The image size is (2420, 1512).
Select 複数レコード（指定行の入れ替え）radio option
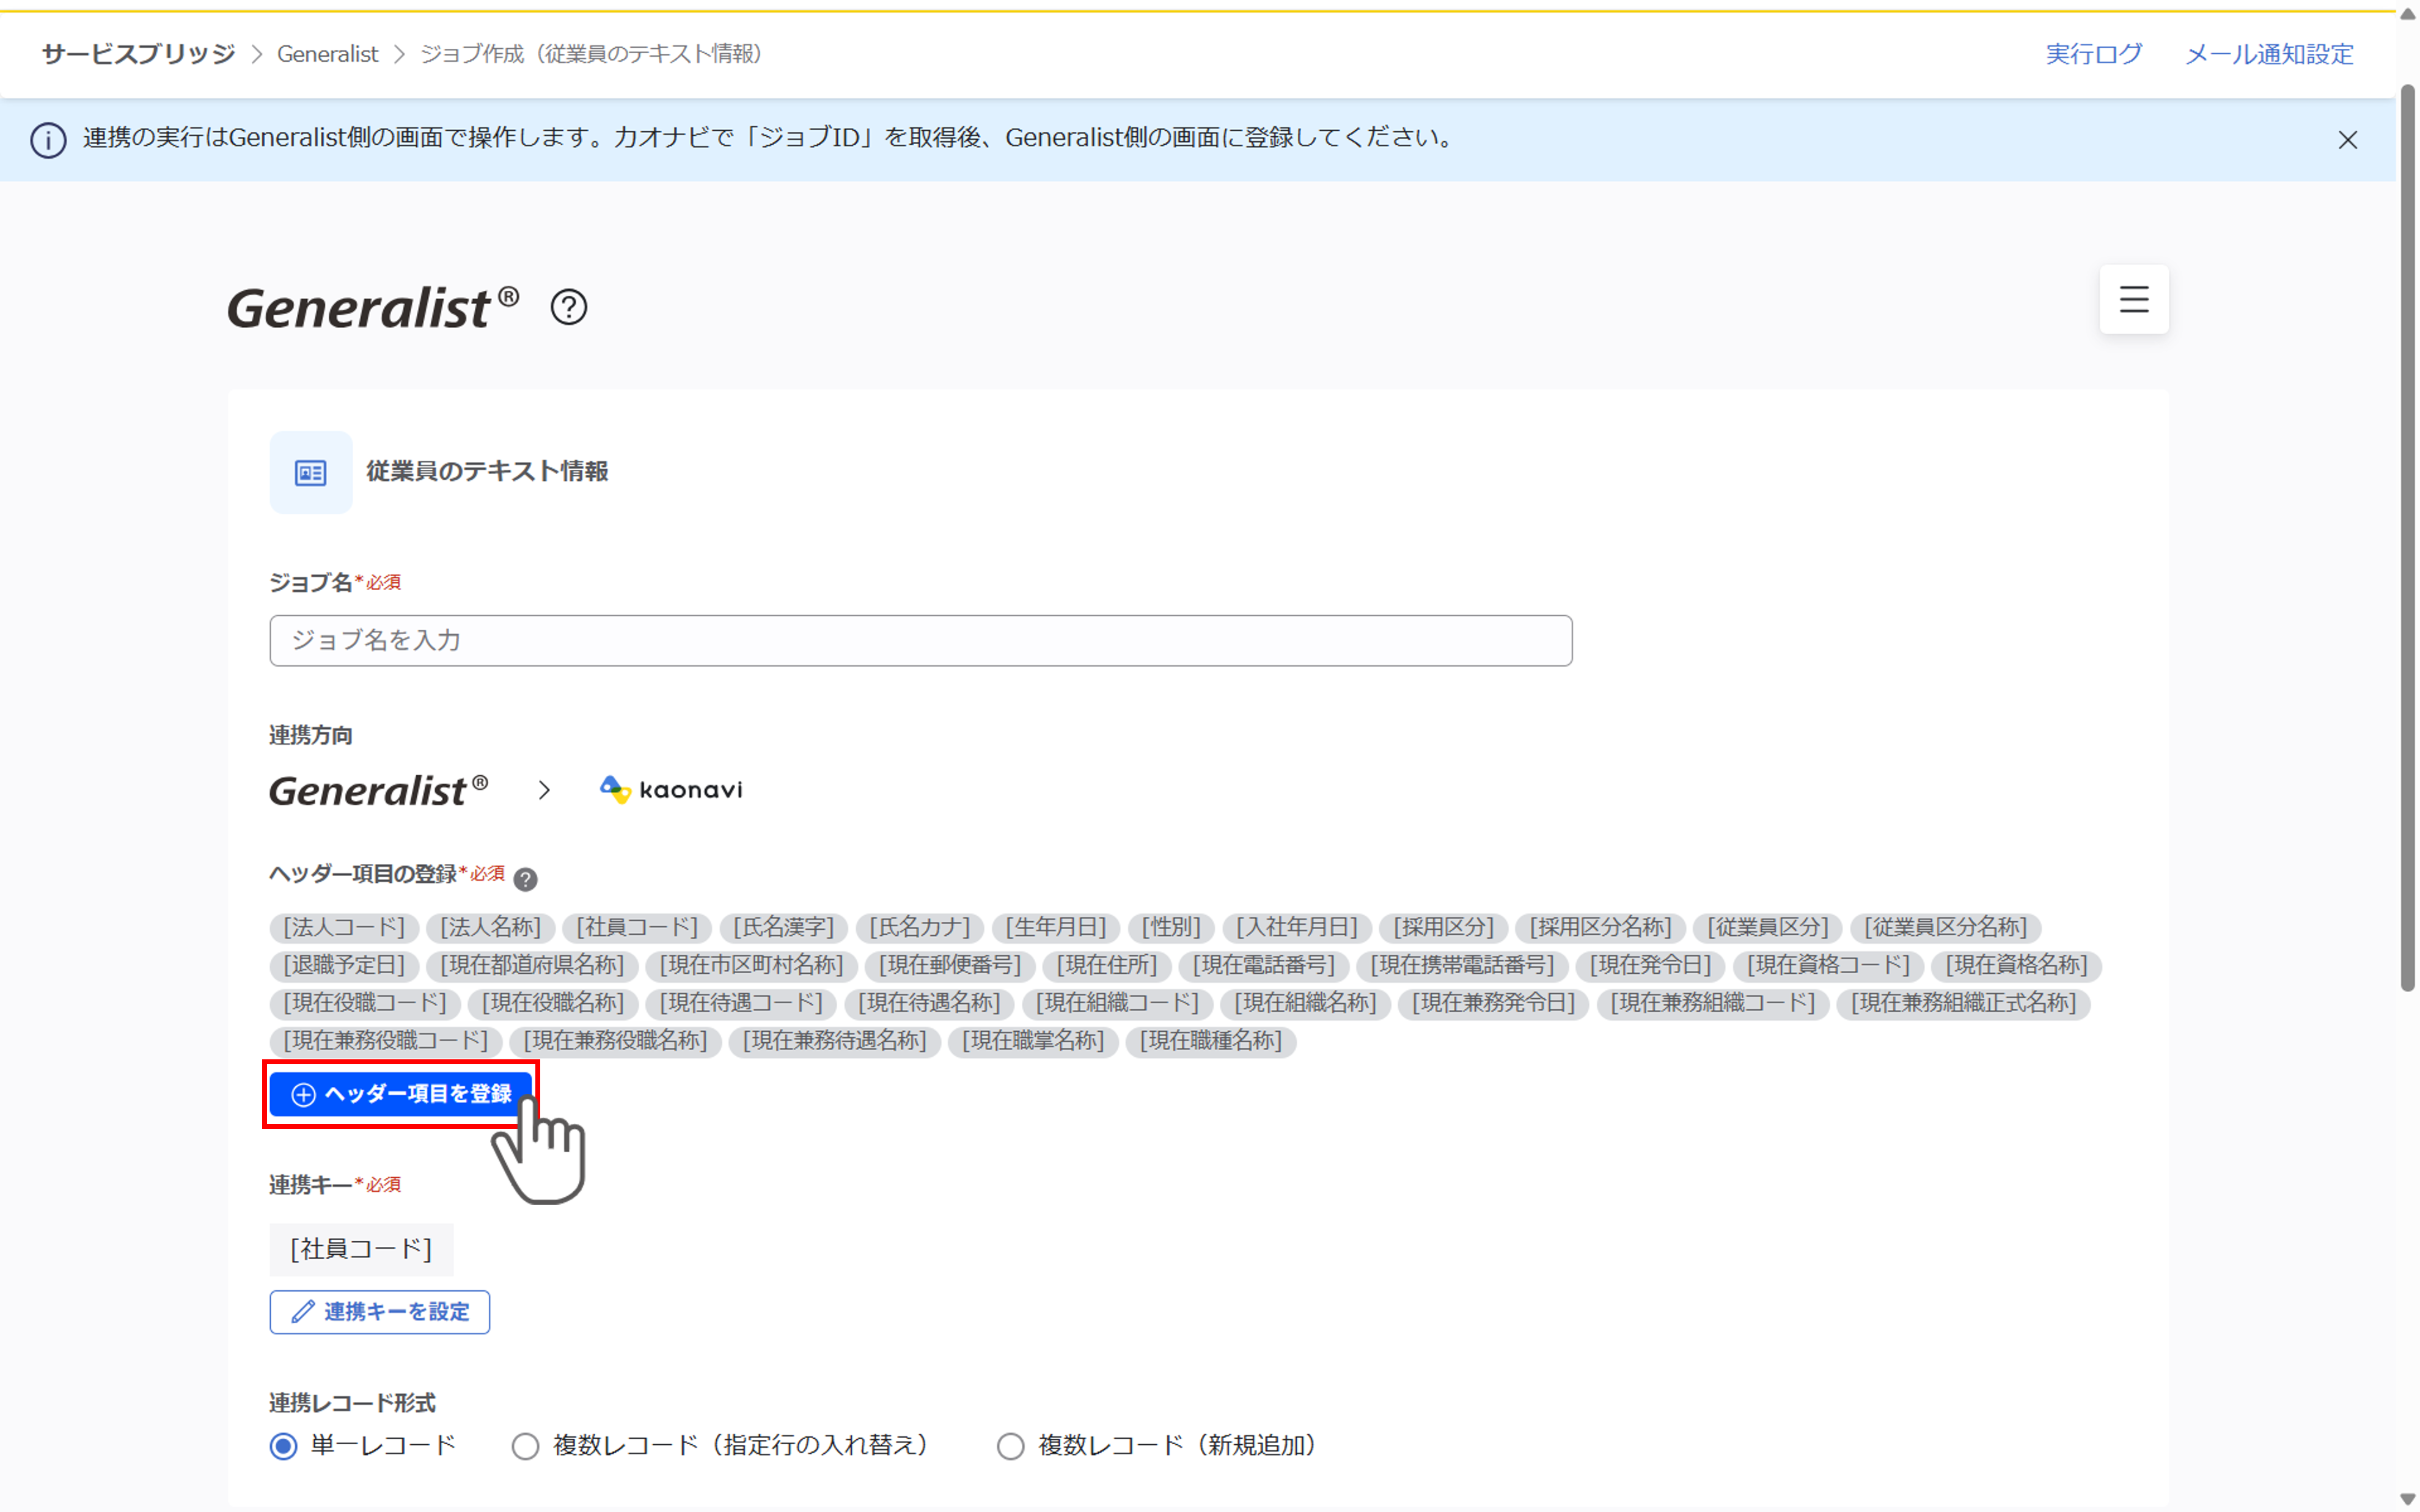coord(525,1446)
